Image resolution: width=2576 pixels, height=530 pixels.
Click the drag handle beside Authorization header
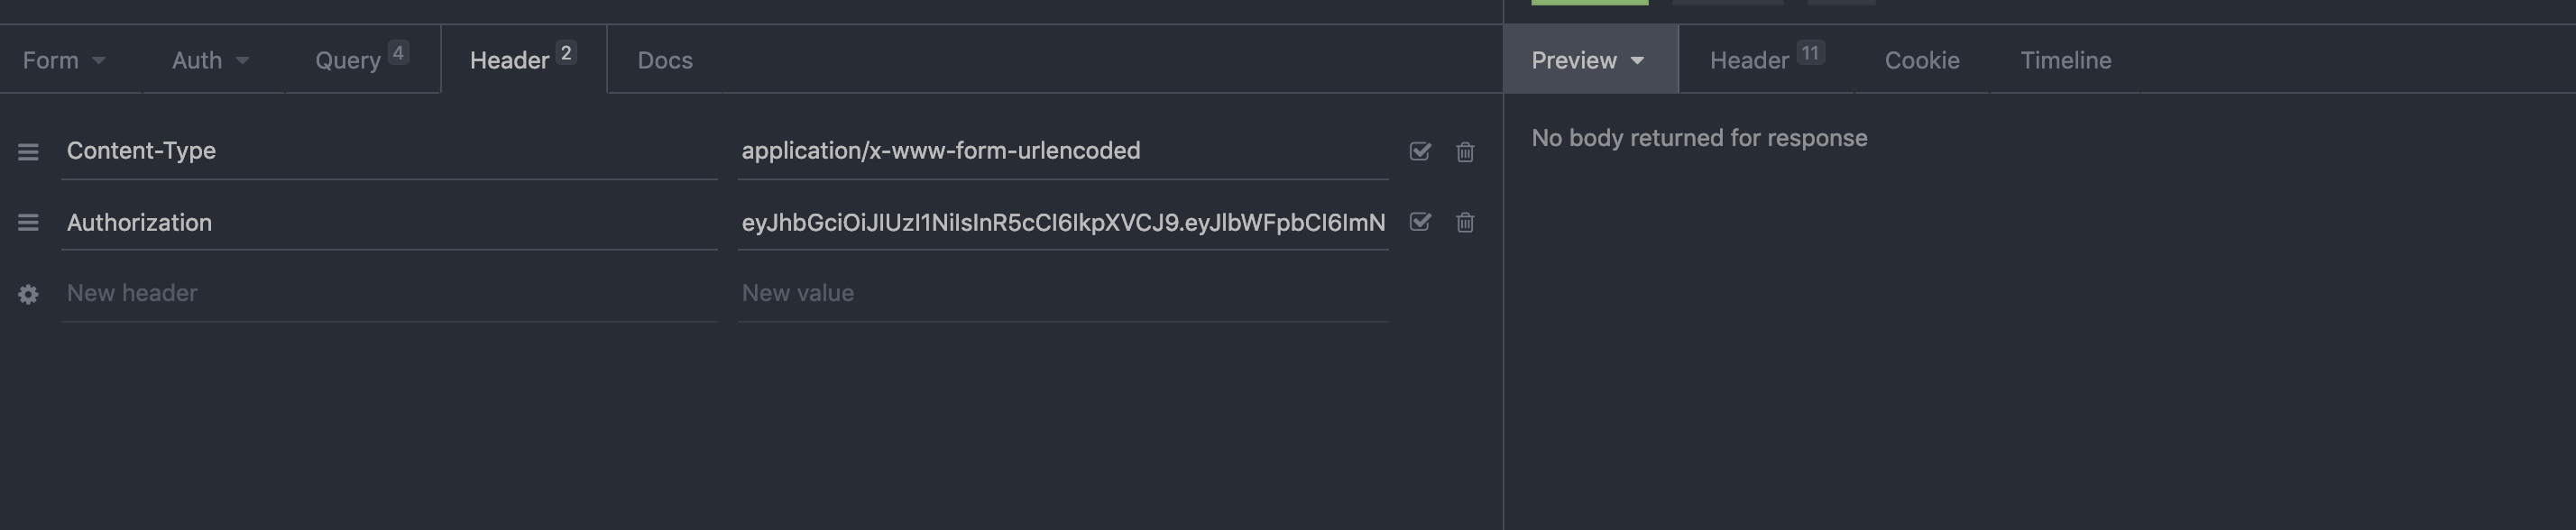pyautogui.click(x=28, y=222)
